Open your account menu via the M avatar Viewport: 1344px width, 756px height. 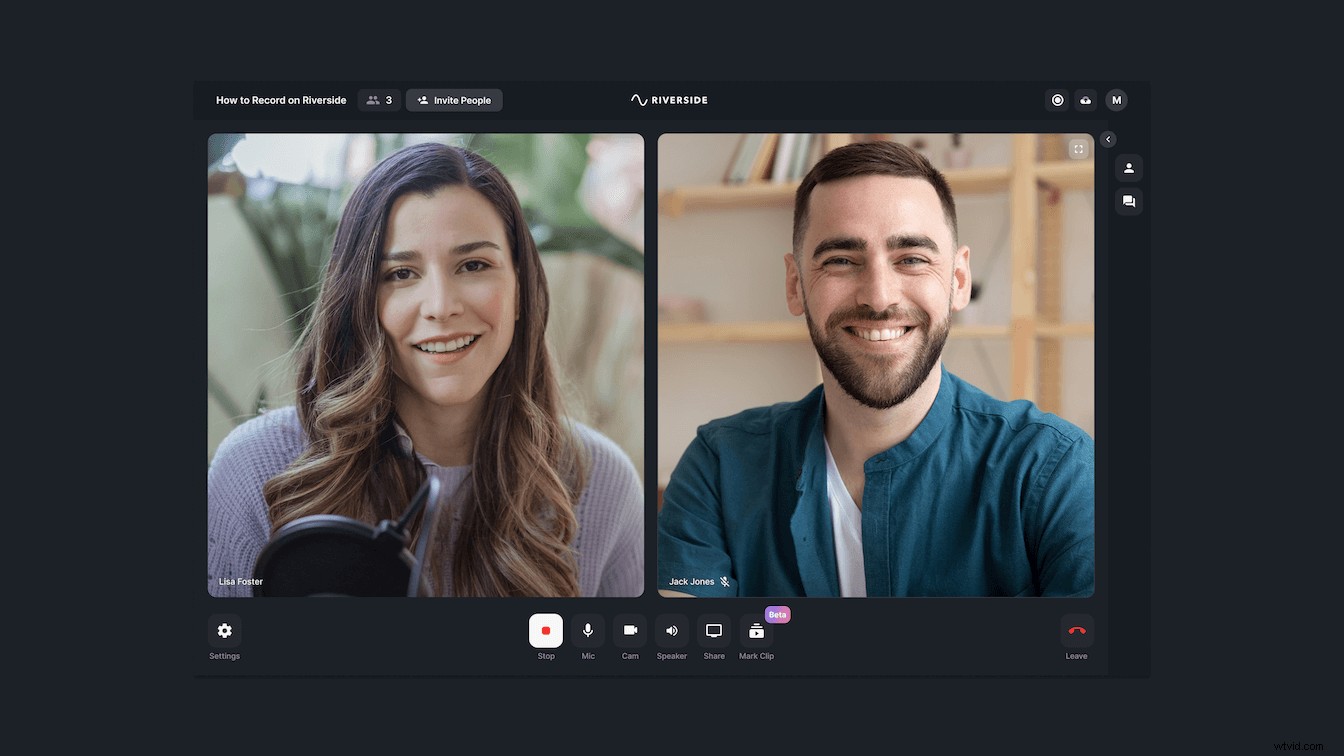pos(1116,100)
